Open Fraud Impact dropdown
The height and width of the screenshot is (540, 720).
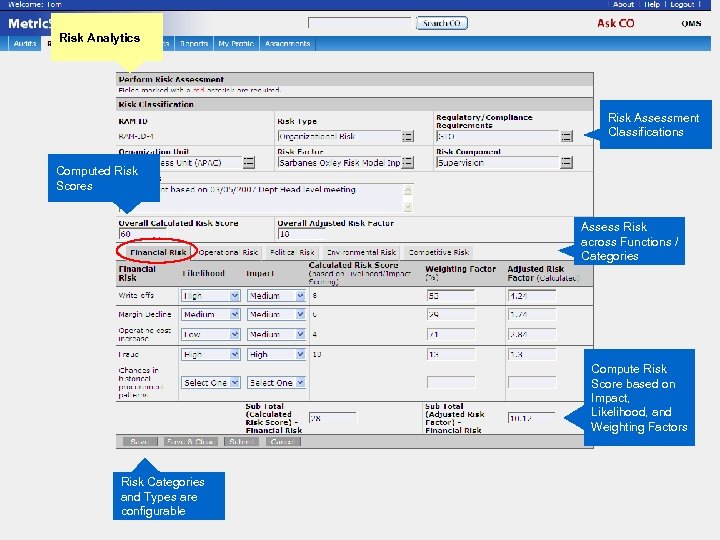coord(276,354)
